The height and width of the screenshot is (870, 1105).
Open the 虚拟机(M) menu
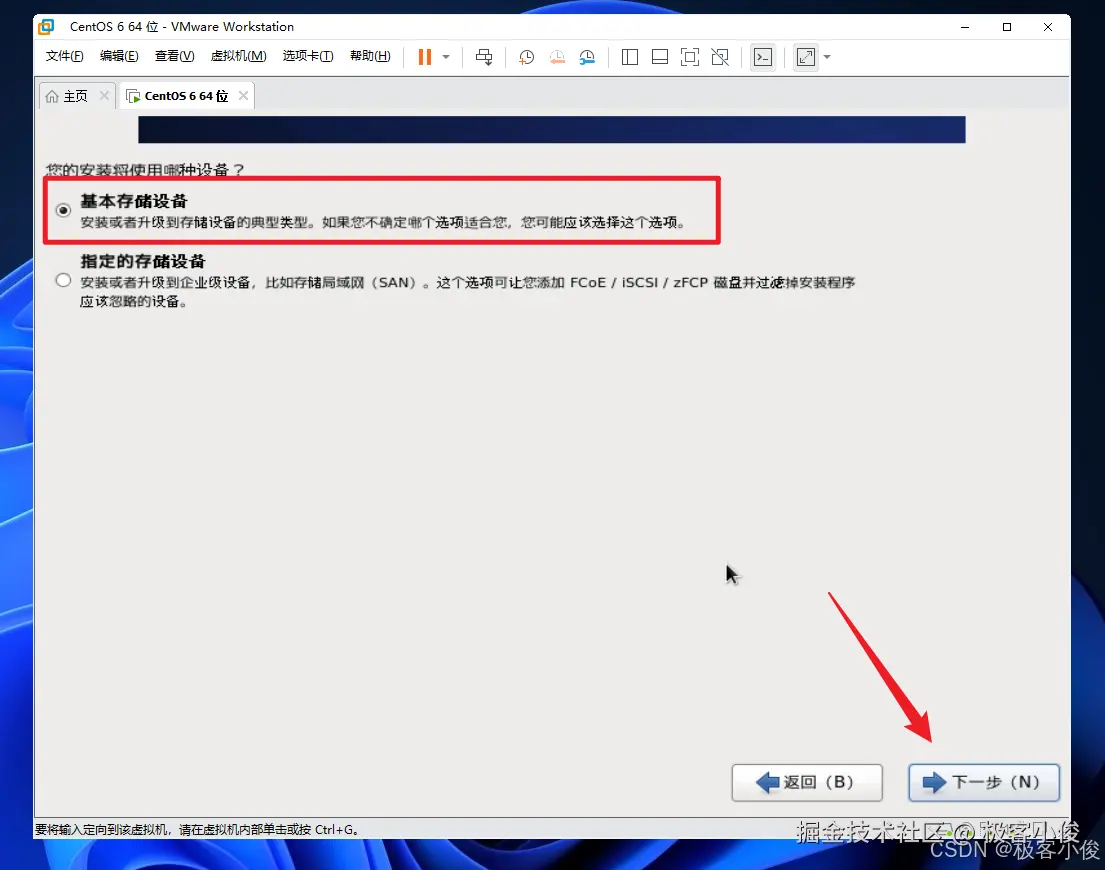pos(239,56)
